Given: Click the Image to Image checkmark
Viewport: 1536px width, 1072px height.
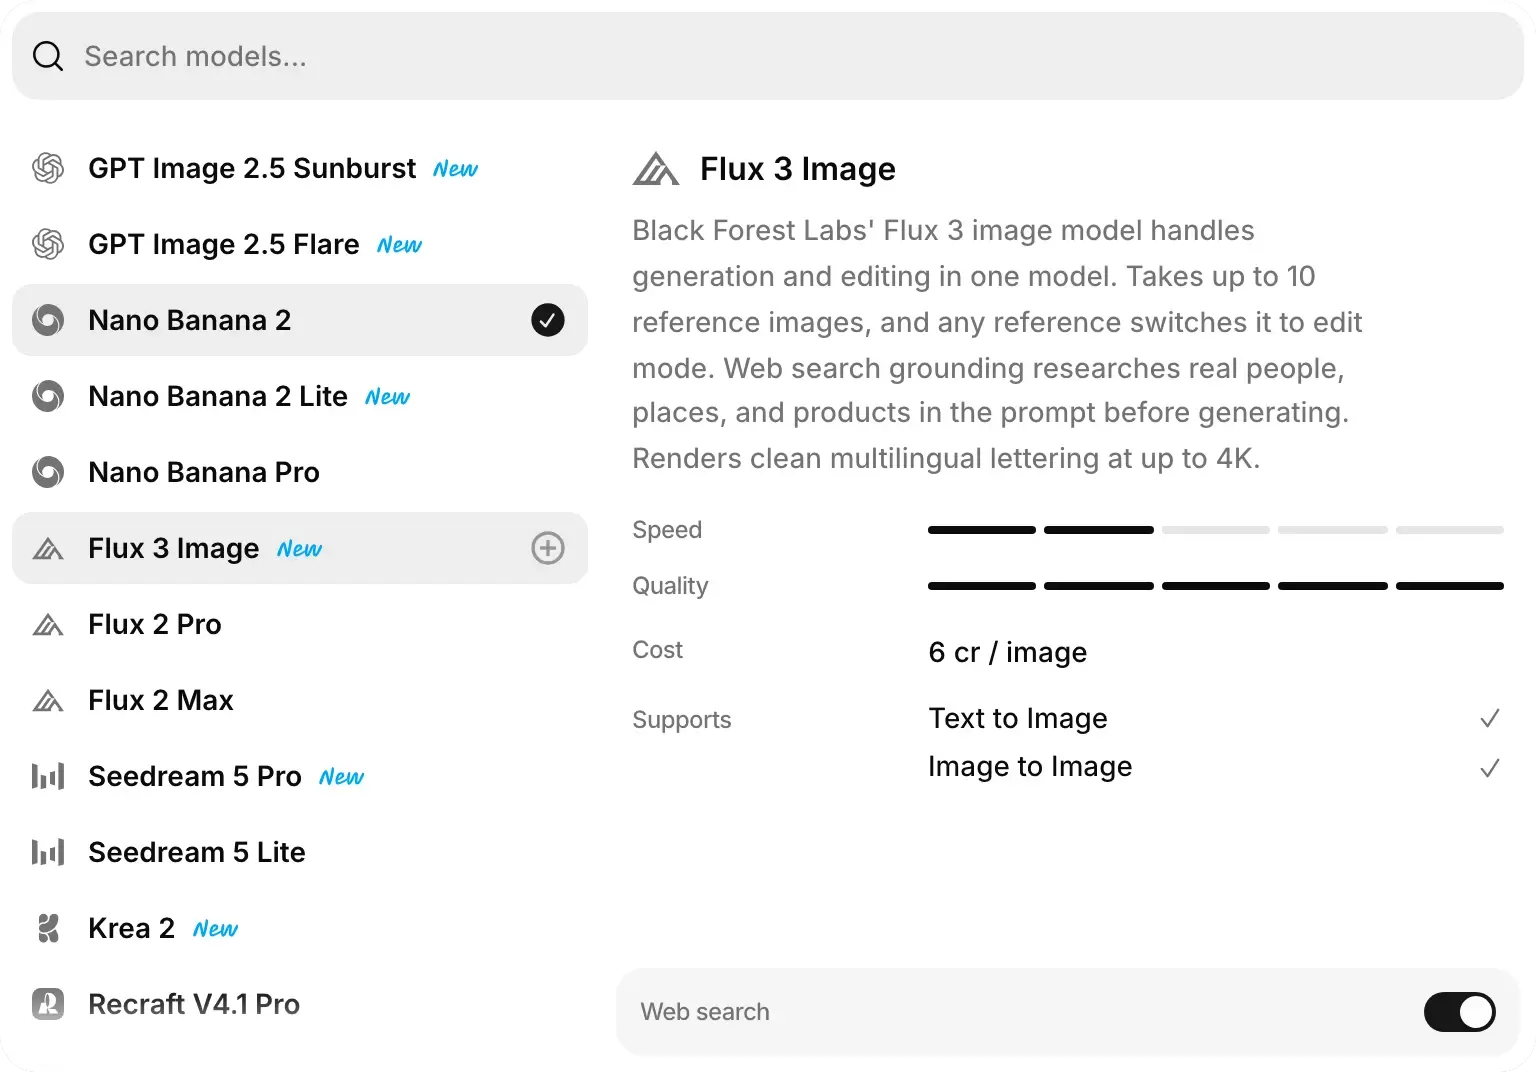Looking at the screenshot, I should click(1490, 768).
